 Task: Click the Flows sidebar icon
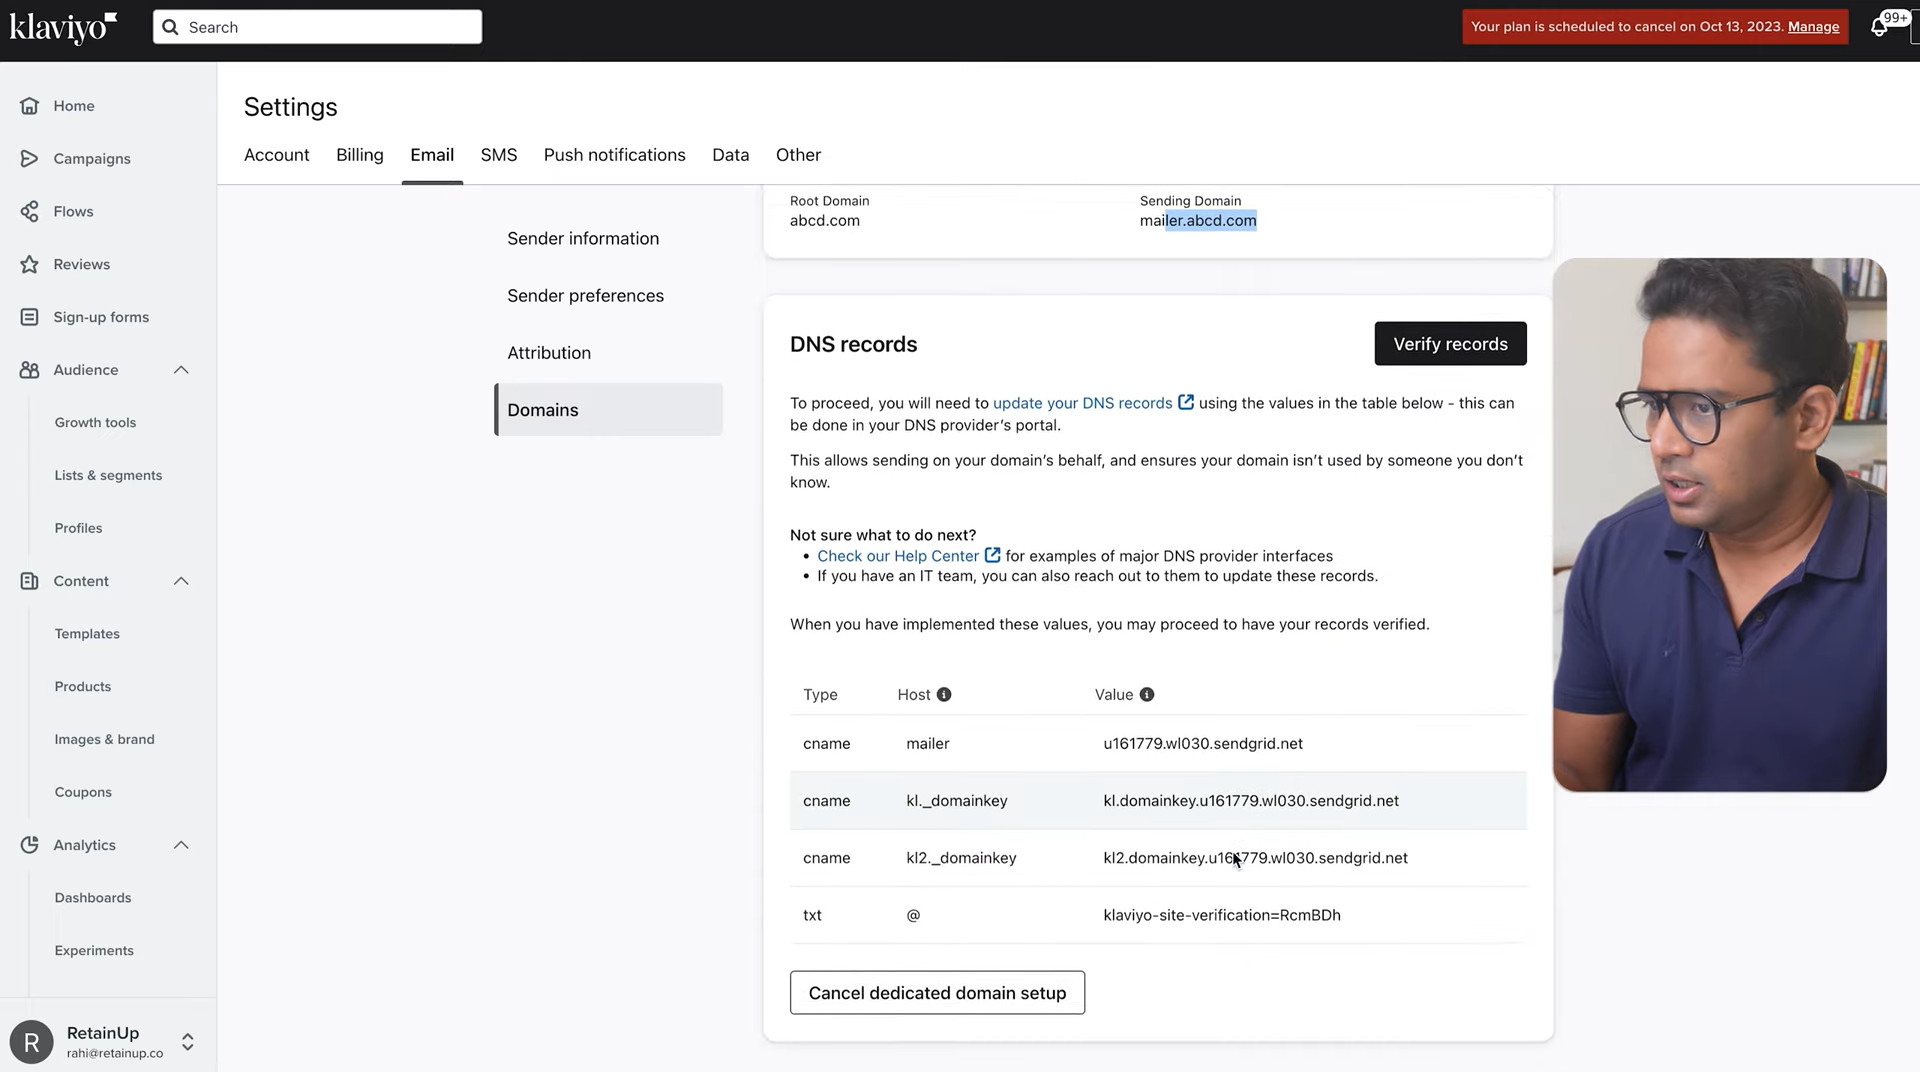pyautogui.click(x=29, y=212)
